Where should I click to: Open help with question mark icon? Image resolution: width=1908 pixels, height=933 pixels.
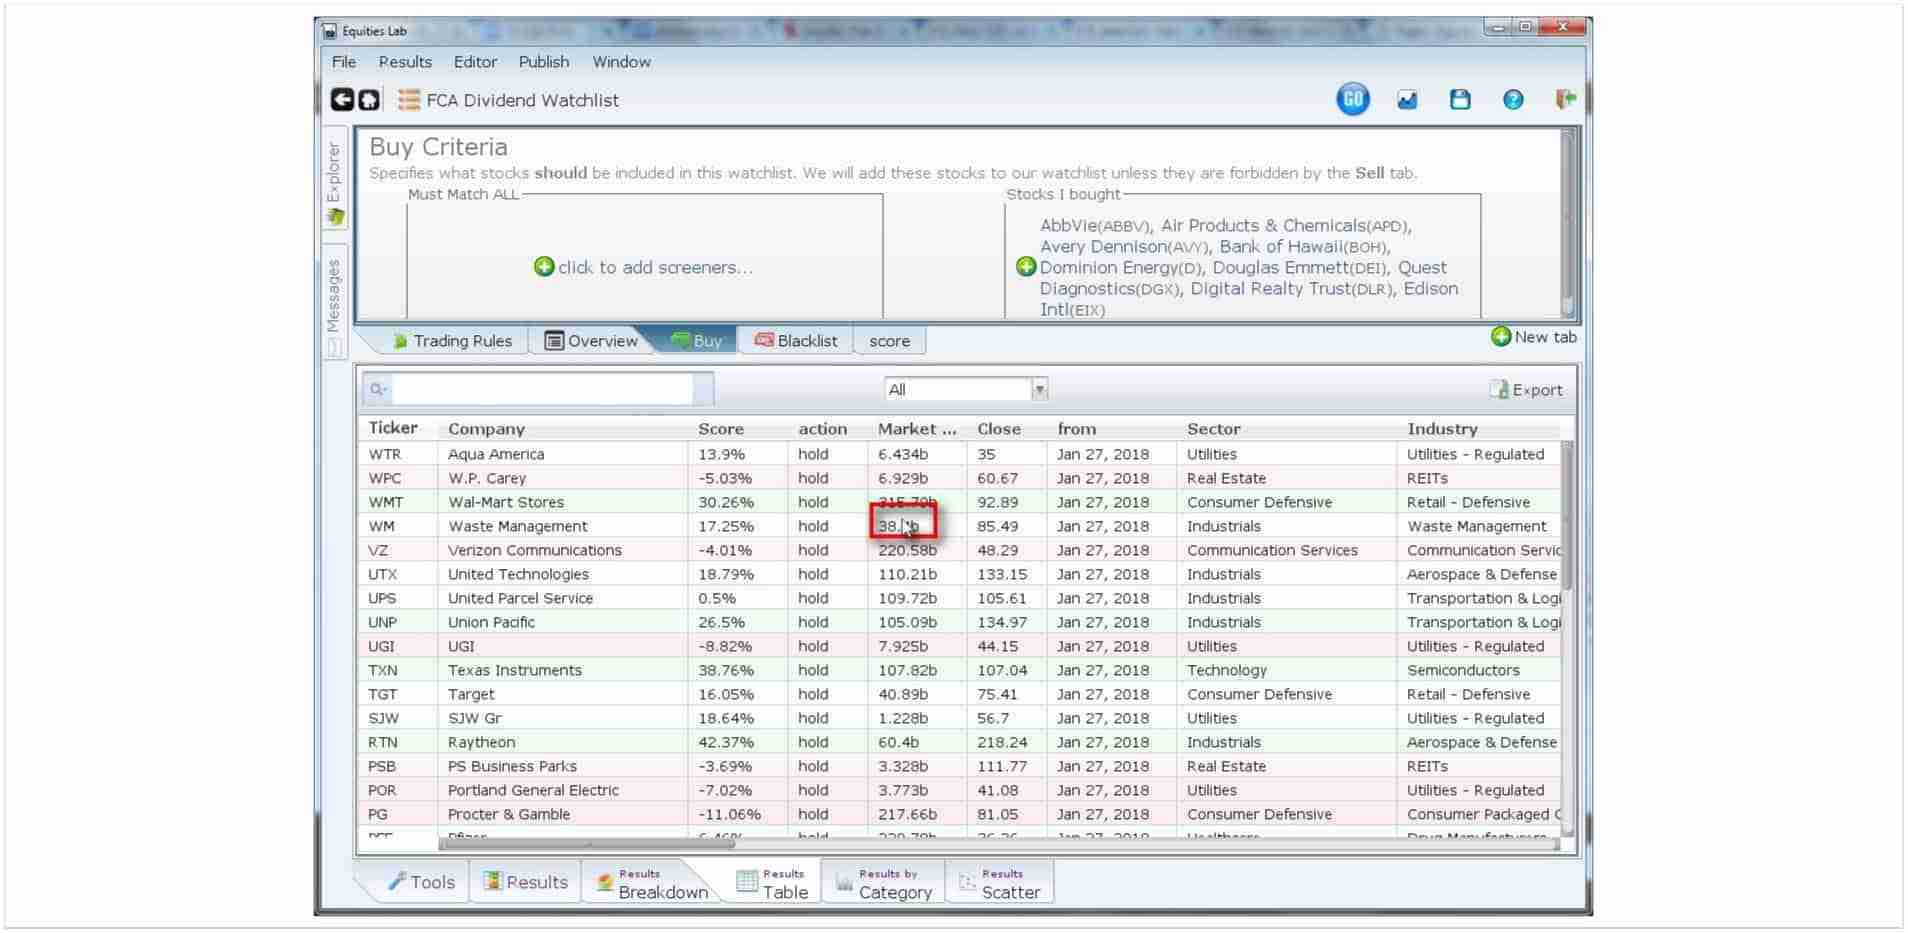[1513, 100]
